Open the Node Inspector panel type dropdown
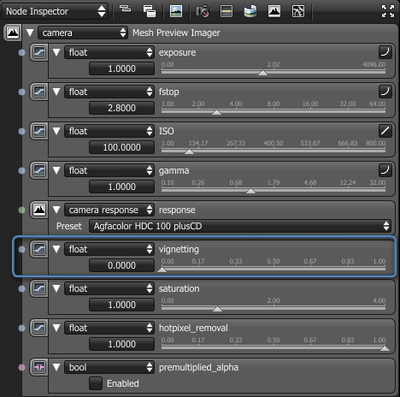This screenshot has width=400, height=397. click(x=55, y=11)
